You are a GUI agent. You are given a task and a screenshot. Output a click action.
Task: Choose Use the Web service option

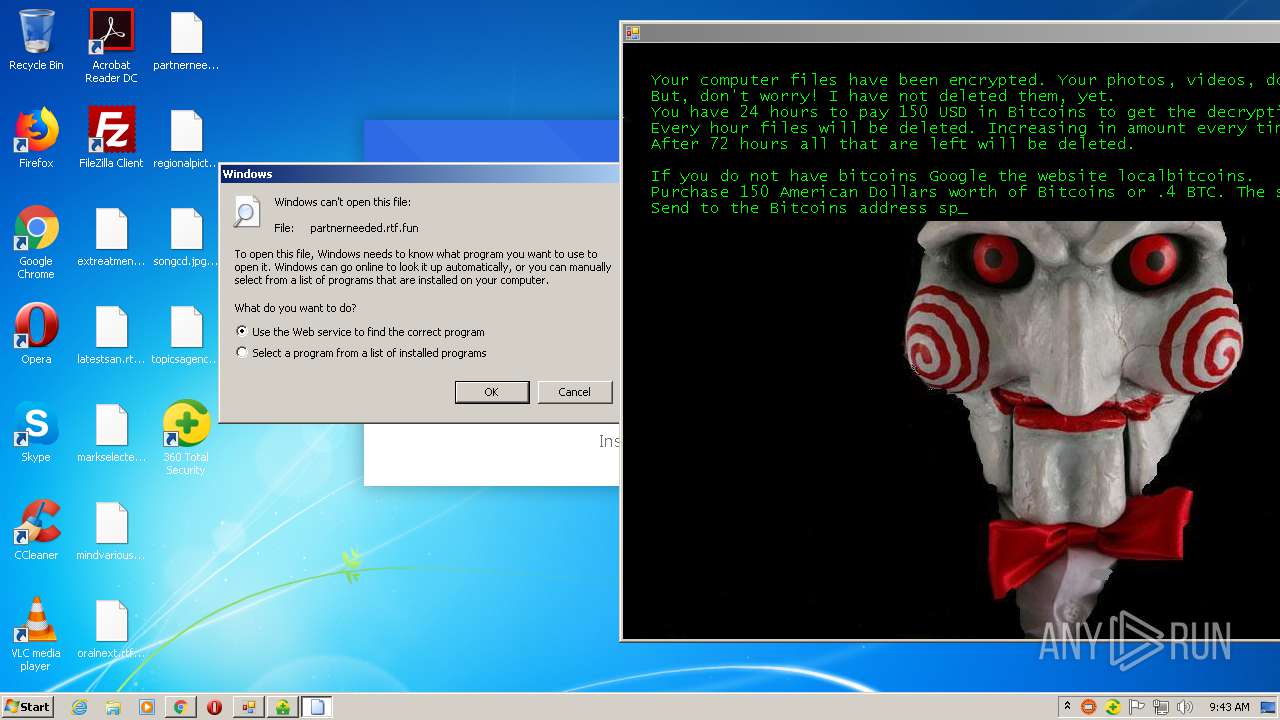pyautogui.click(x=360, y=332)
